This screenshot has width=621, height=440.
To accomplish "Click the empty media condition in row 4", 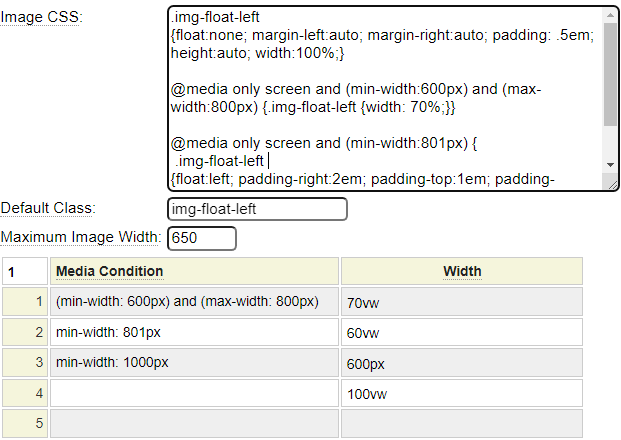I will pos(195,393).
